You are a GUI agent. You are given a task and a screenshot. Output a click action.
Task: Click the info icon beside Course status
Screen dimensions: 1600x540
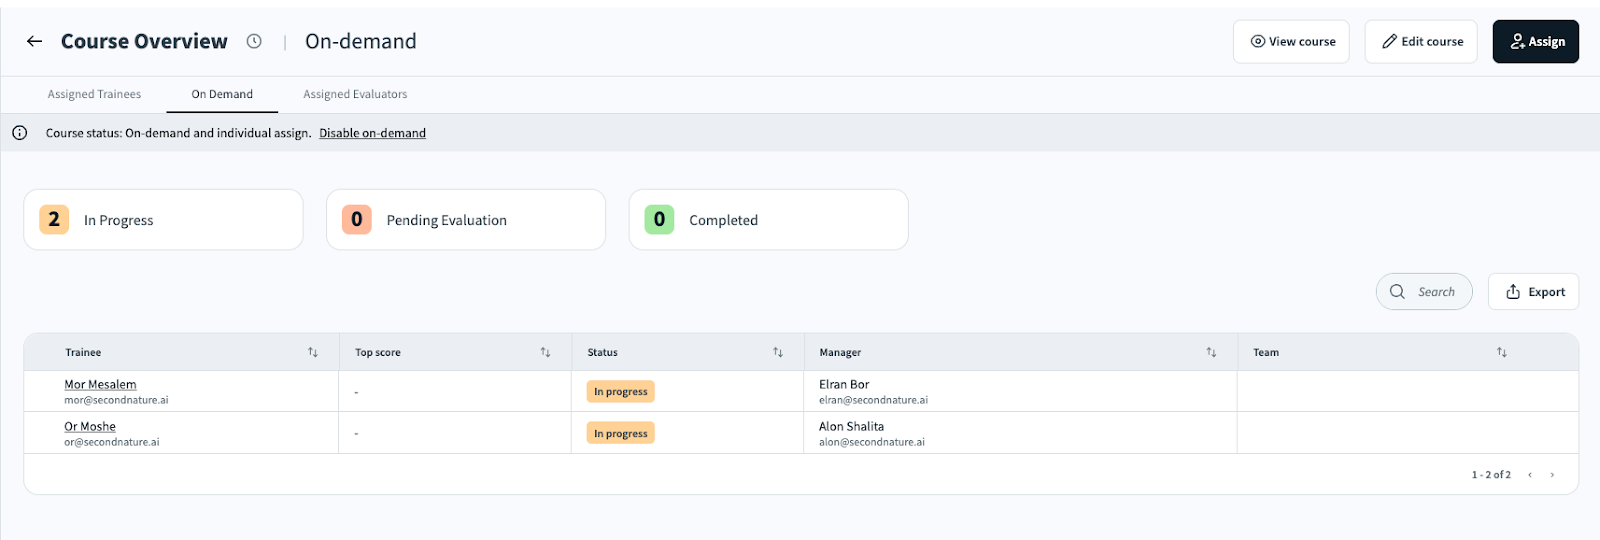tap(19, 133)
